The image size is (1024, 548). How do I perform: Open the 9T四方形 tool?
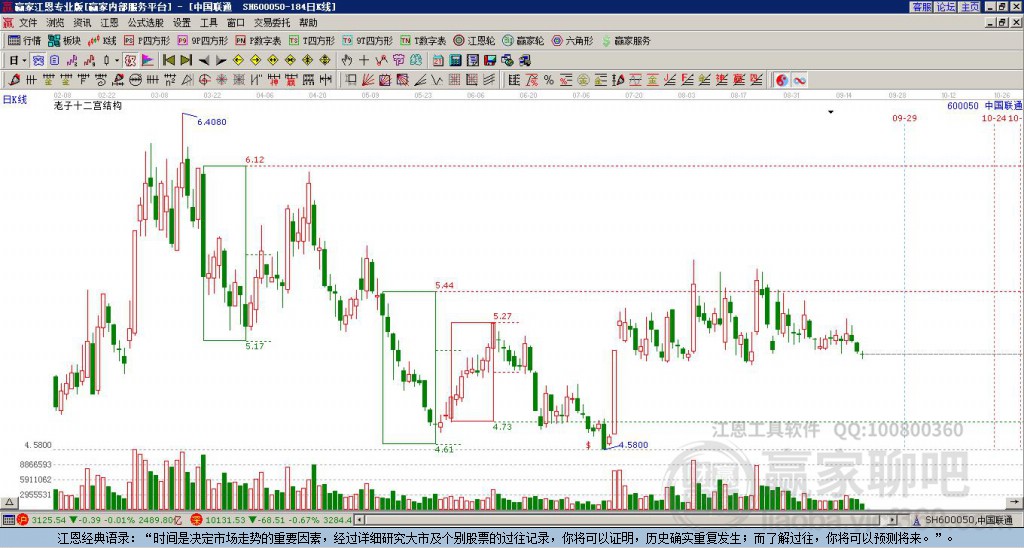pyautogui.click(x=367, y=40)
